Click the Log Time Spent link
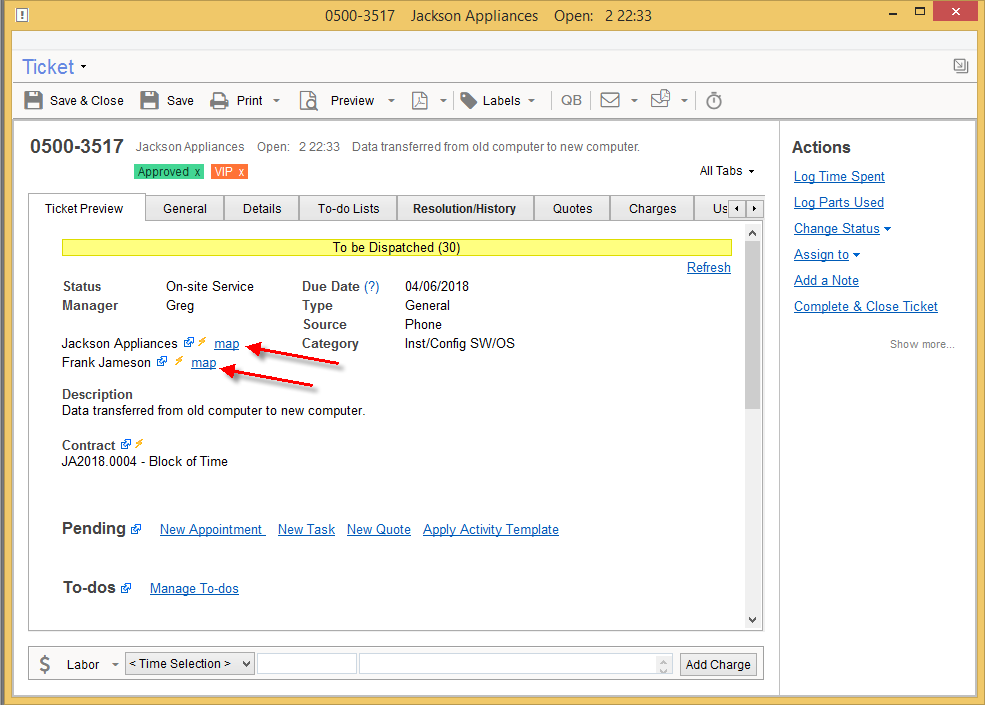This screenshot has width=987, height=705. 839,177
